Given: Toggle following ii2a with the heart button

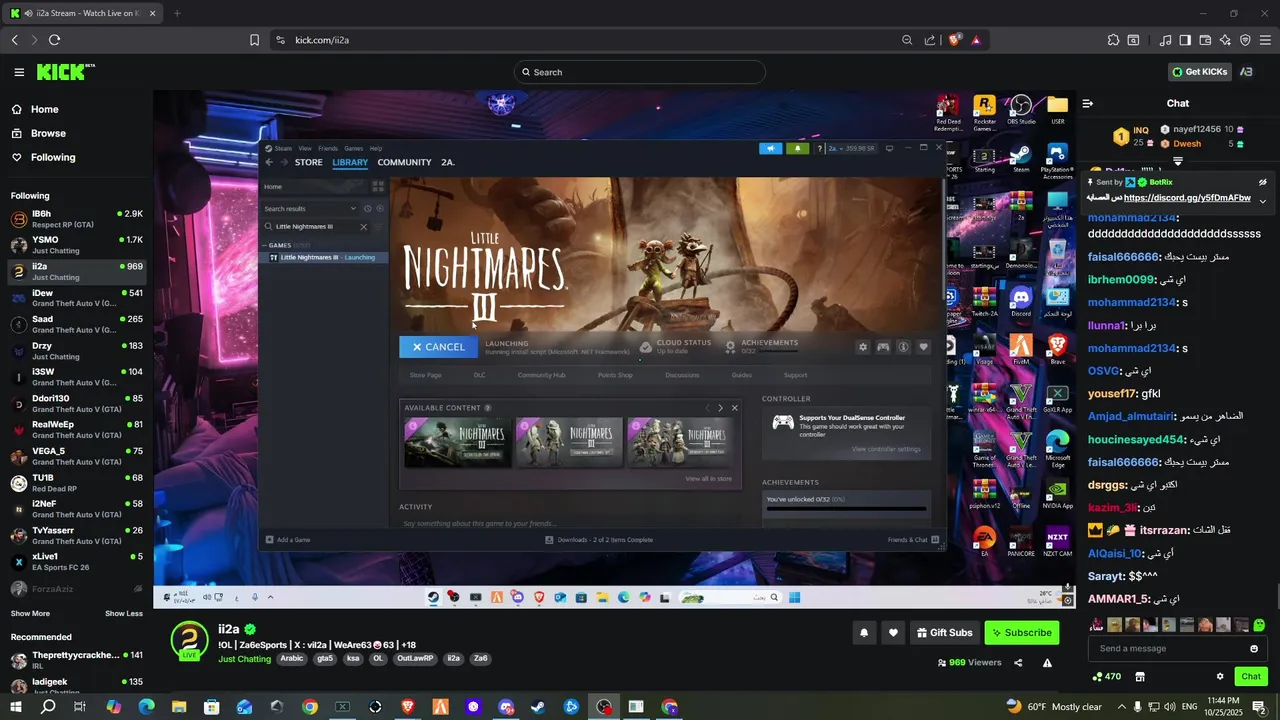Looking at the screenshot, I should [x=893, y=632].
